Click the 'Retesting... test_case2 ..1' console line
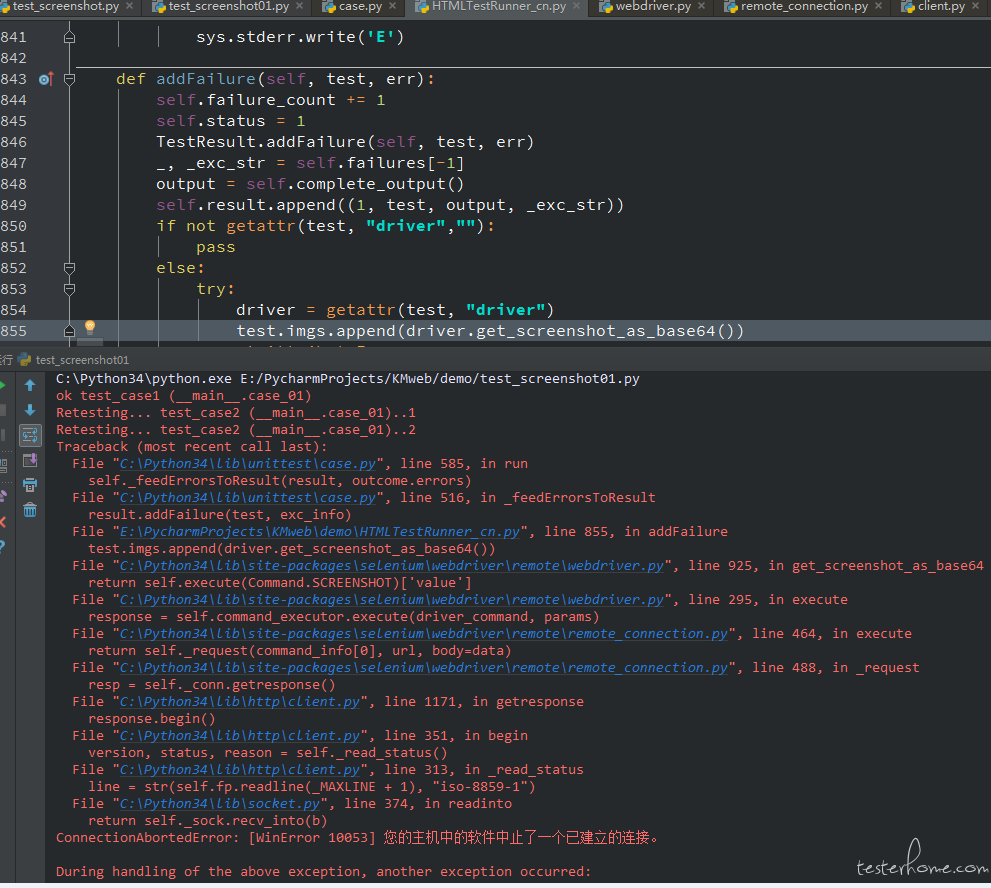991x888 pixels. [x=236, y=413]
